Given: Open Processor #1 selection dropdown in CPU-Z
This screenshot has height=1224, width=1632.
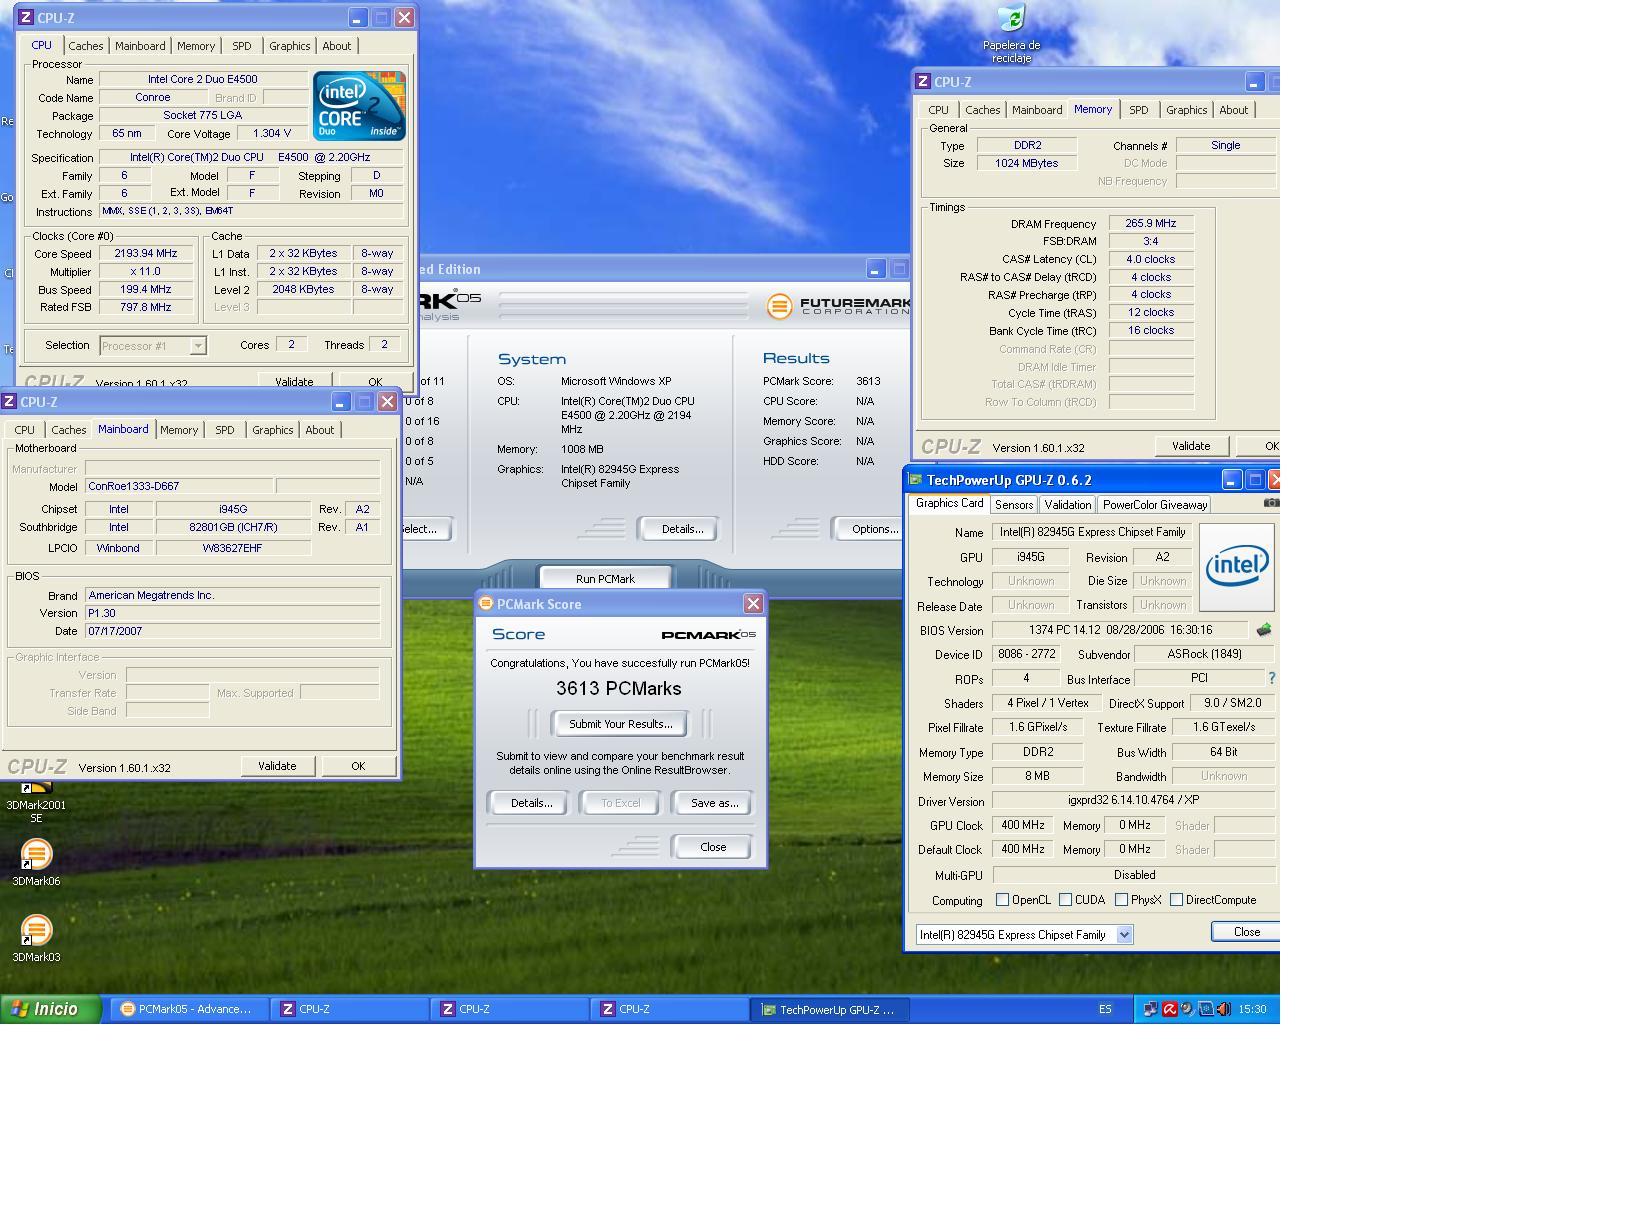Looking at the screenshot, I should click(198, 346).
